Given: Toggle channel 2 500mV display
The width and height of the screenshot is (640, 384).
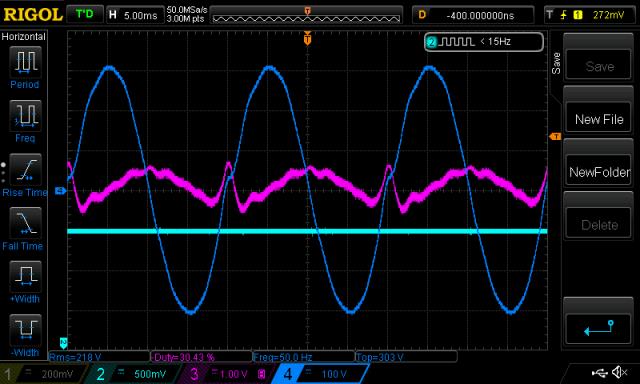Looking at the screenshot, I should [x=134, y=374].
